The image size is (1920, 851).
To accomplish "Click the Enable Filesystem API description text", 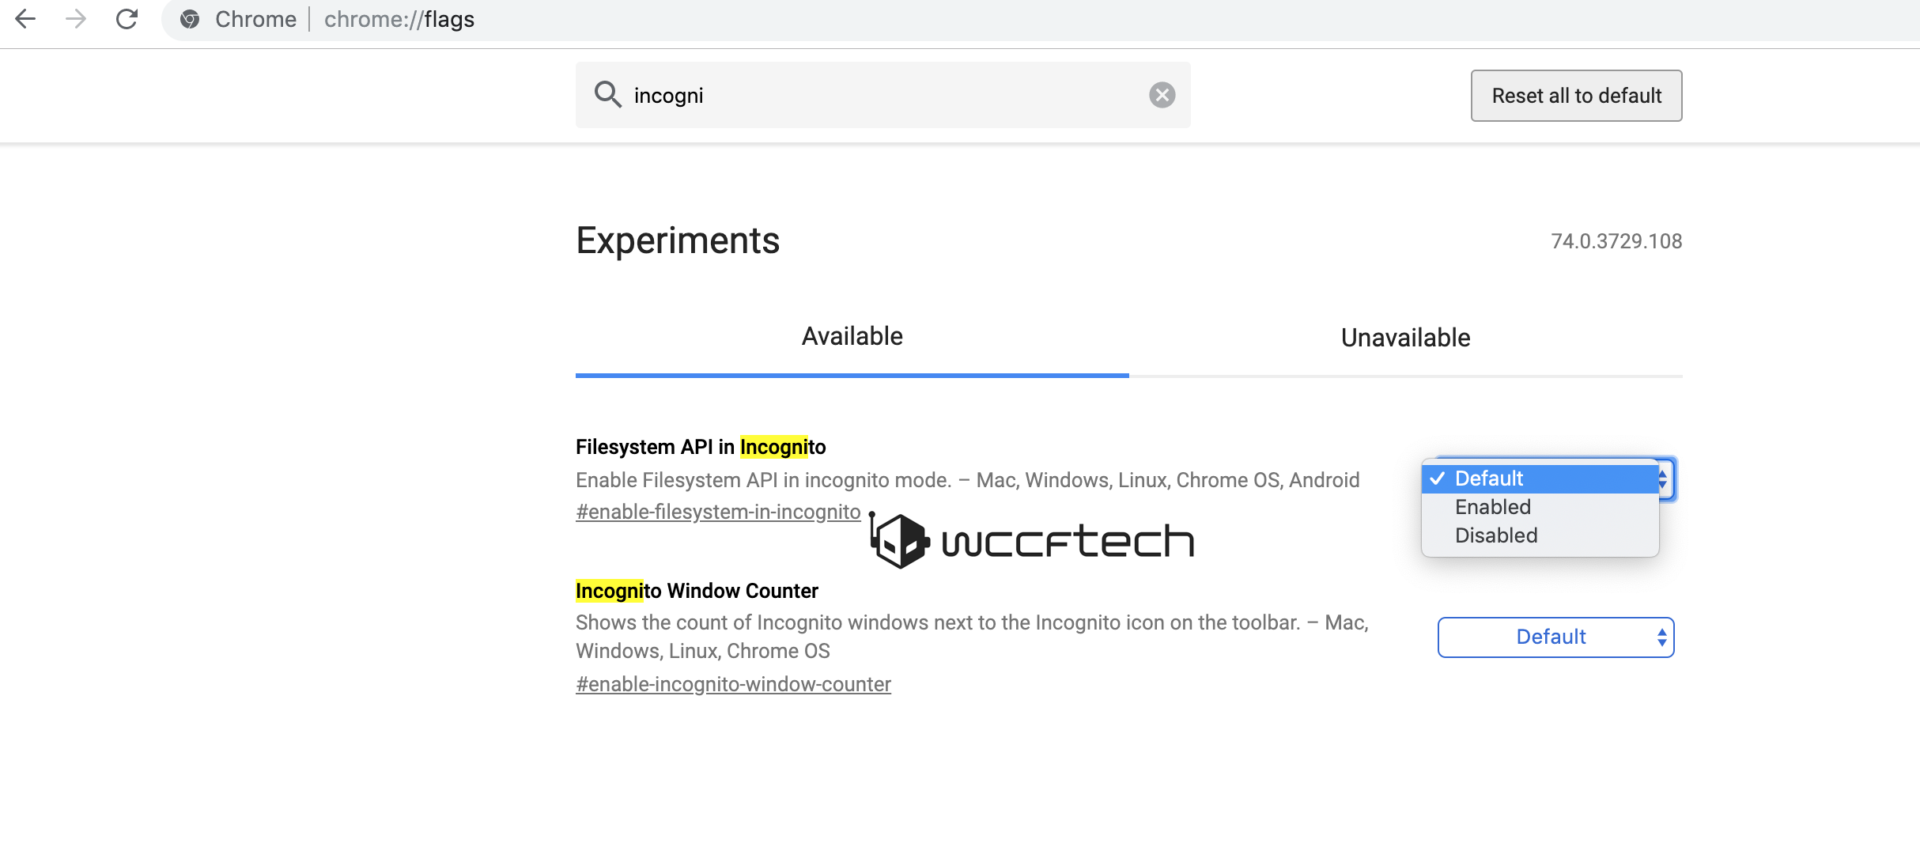I will point(967,480).
